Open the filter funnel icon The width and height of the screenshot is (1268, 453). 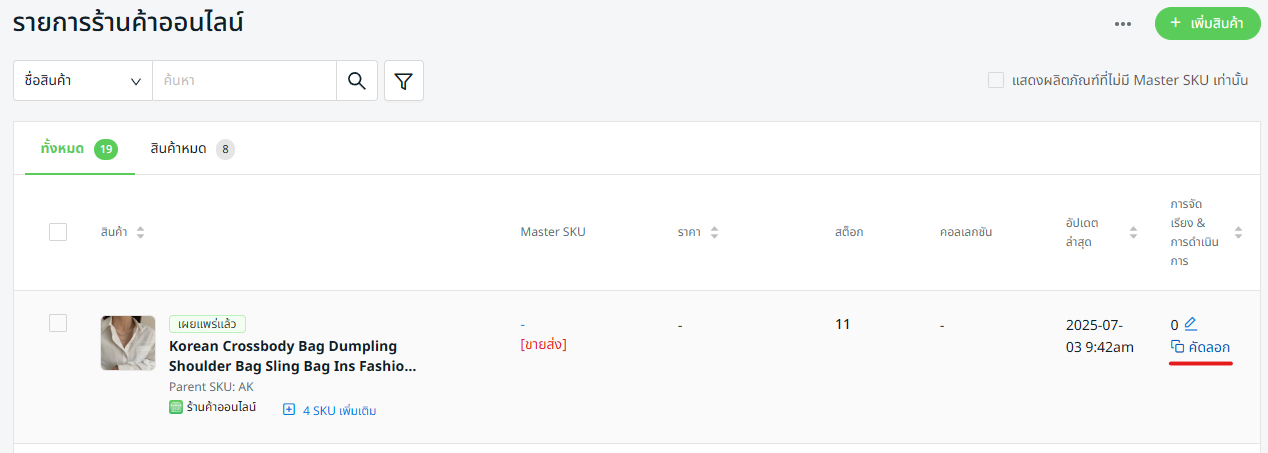[x=404, y=81]
